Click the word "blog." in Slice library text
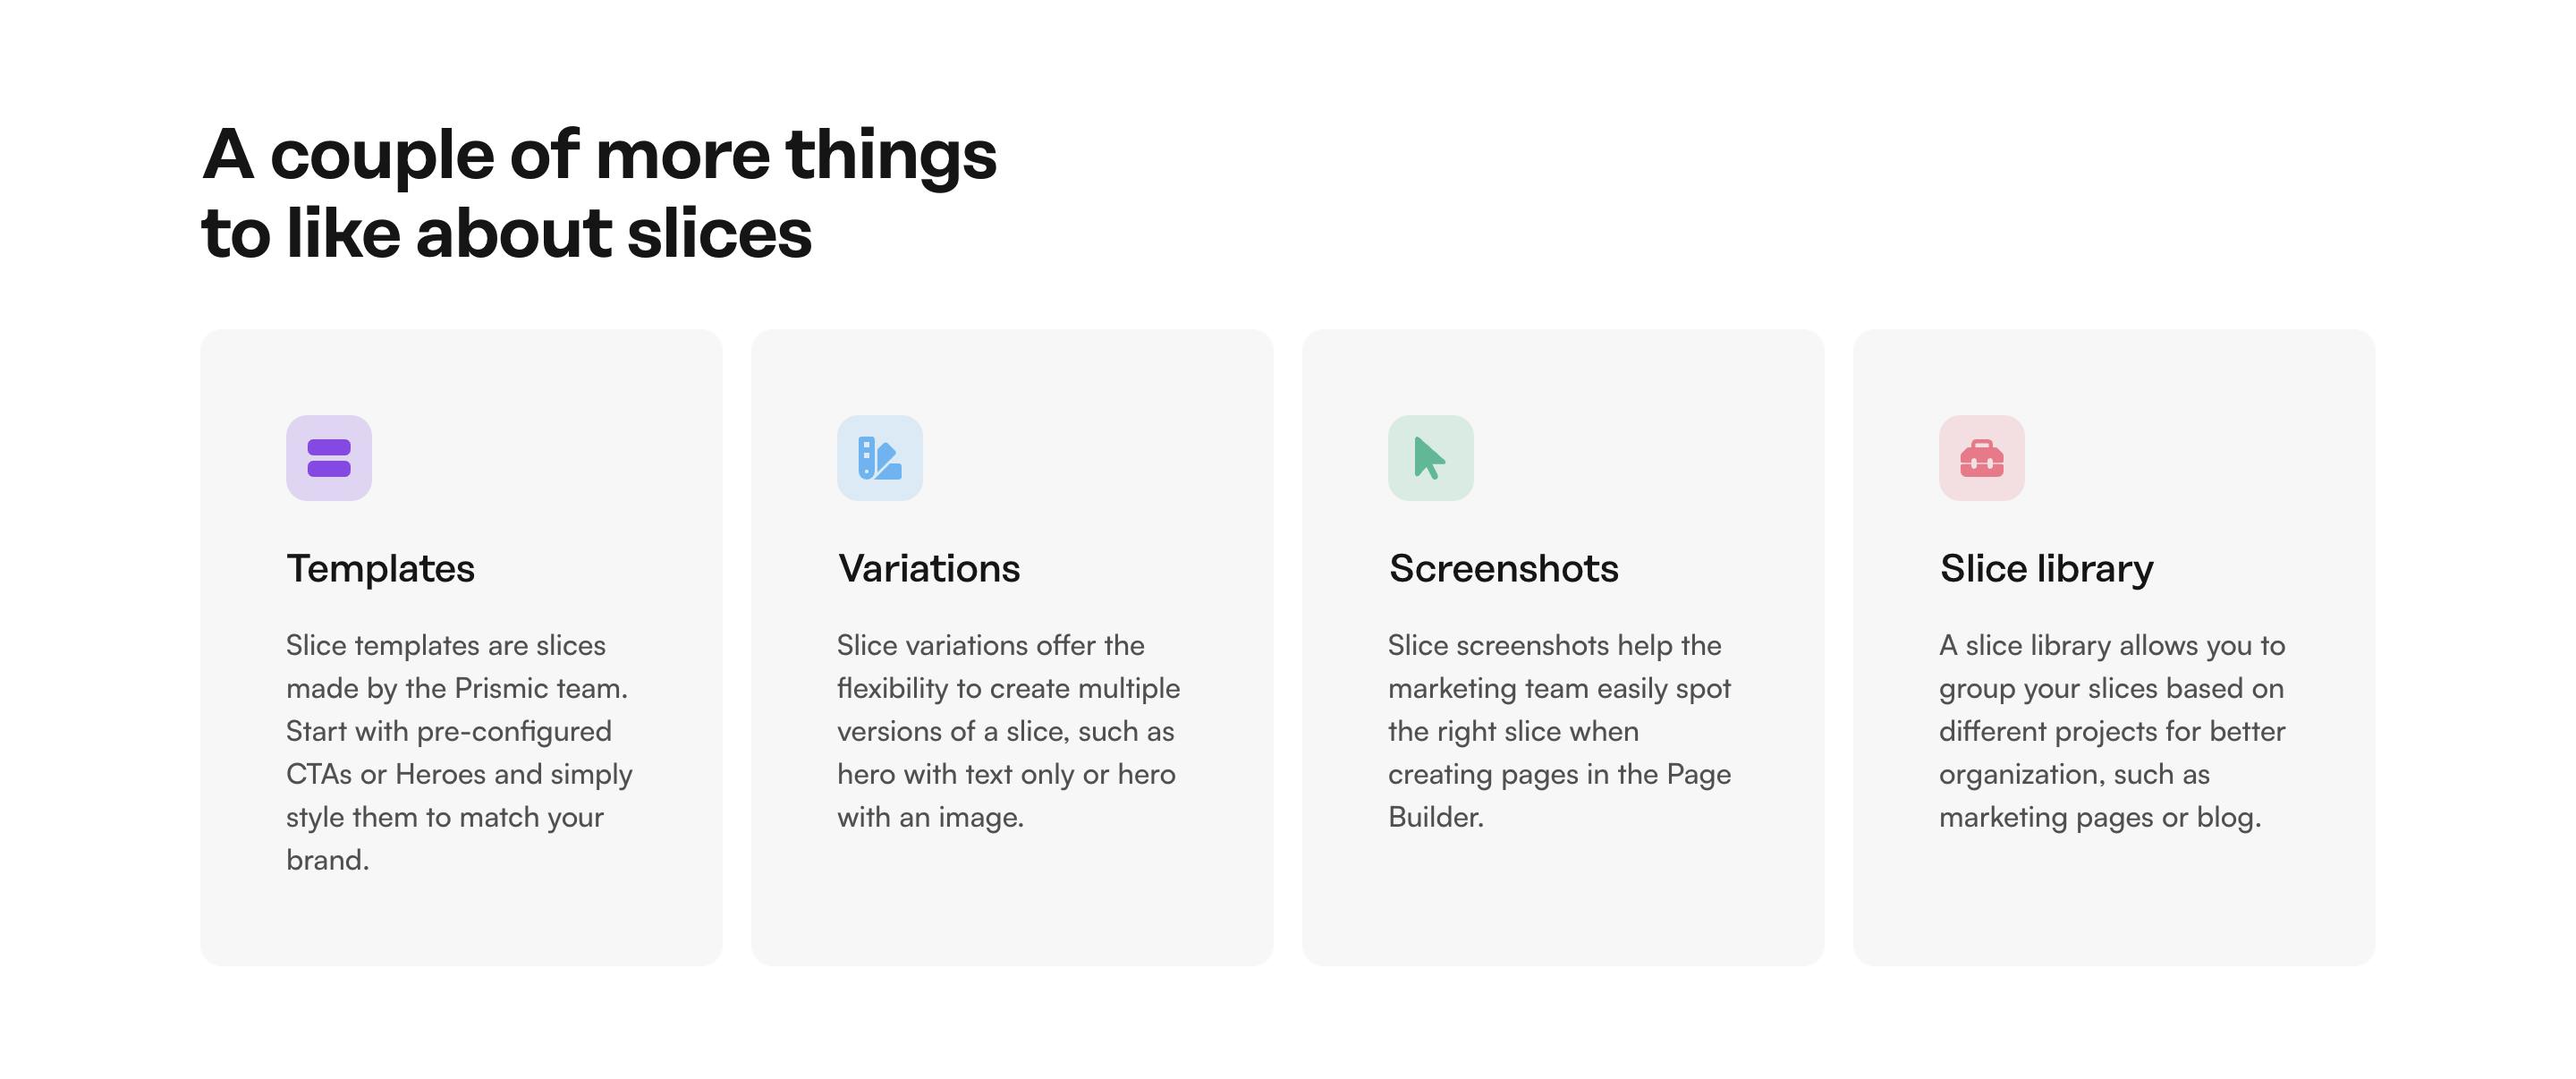The width and height of the screenshot is (2576, 1079). click(x=2228, y=817)
